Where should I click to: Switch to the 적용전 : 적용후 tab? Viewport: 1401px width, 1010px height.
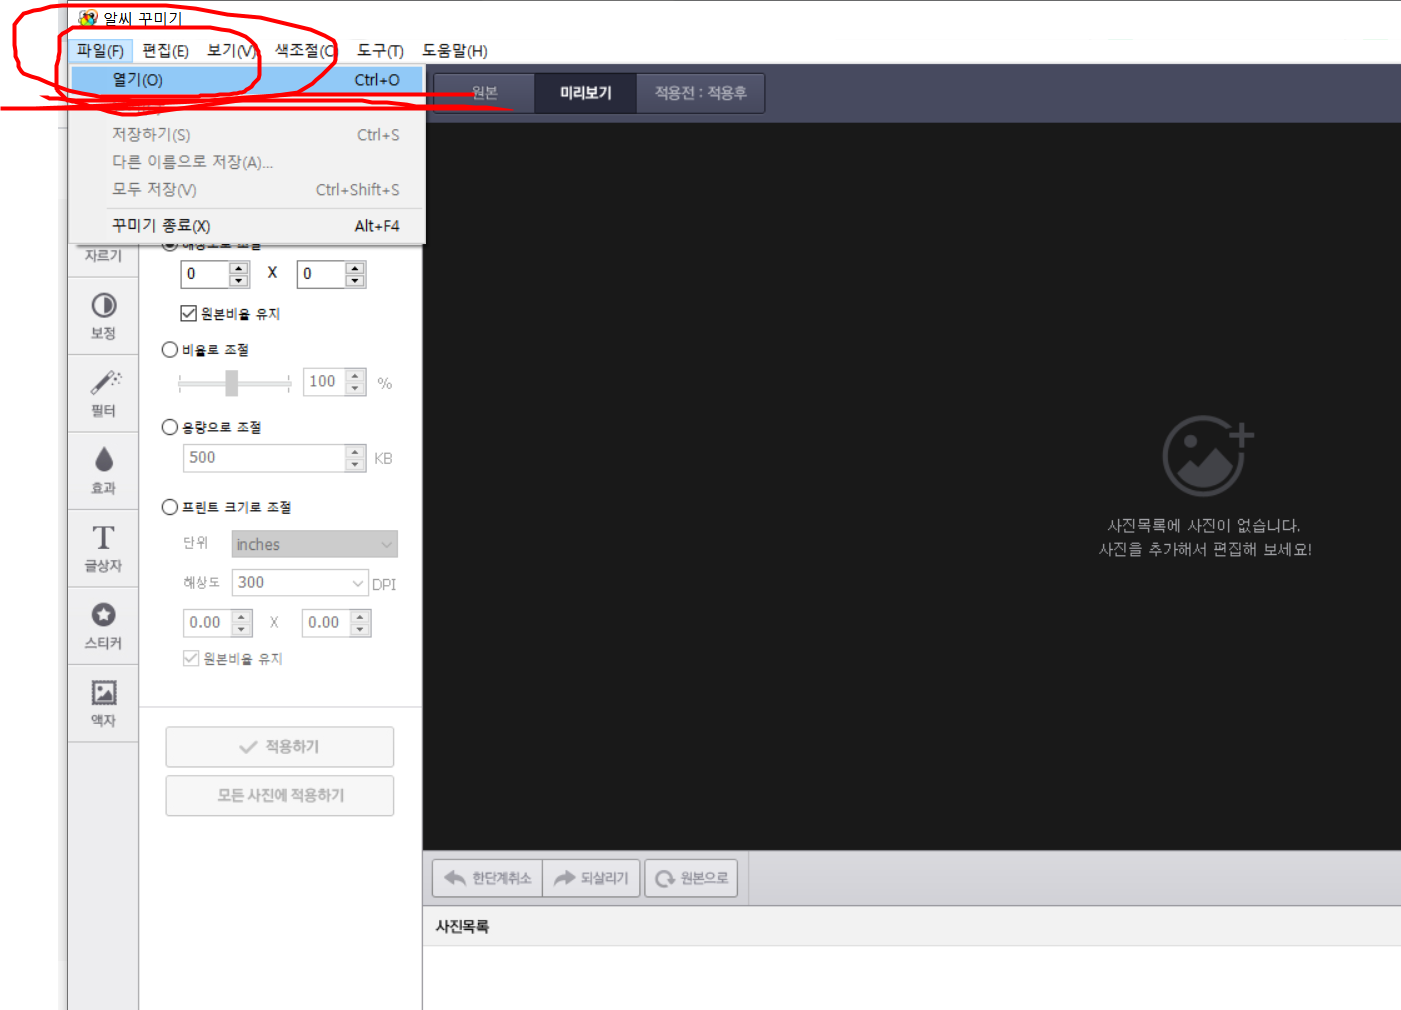[x=700, y=93]
